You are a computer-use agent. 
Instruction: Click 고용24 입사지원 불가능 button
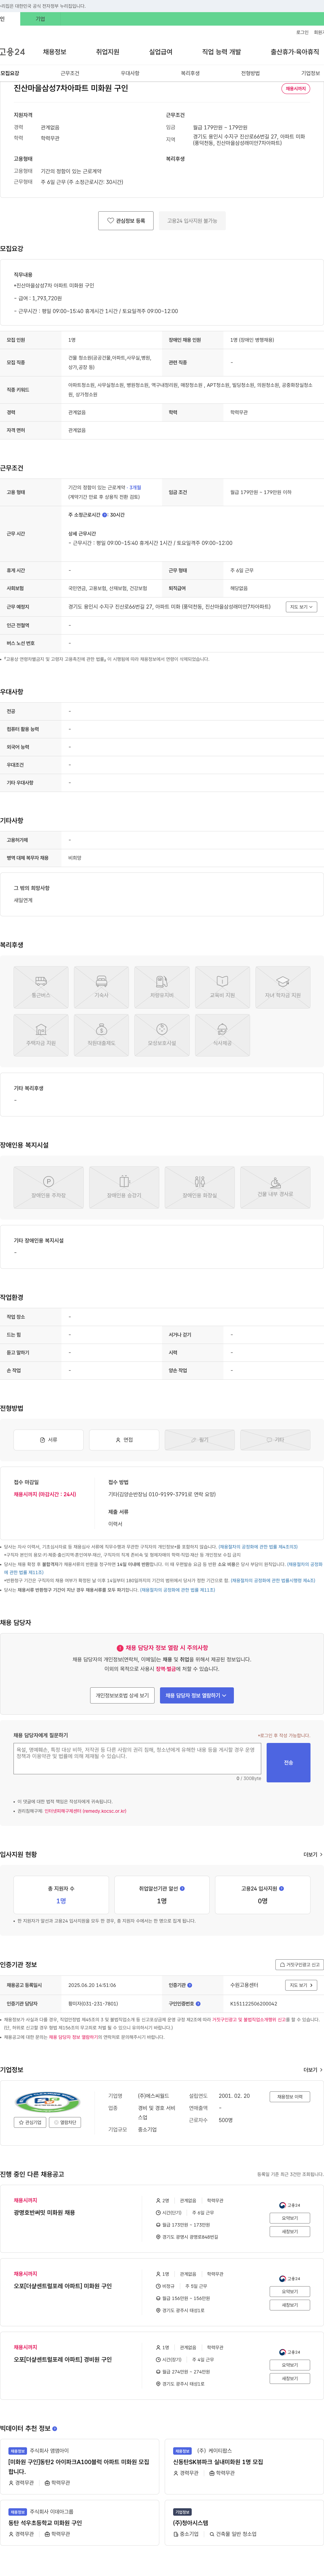[192, 220]
